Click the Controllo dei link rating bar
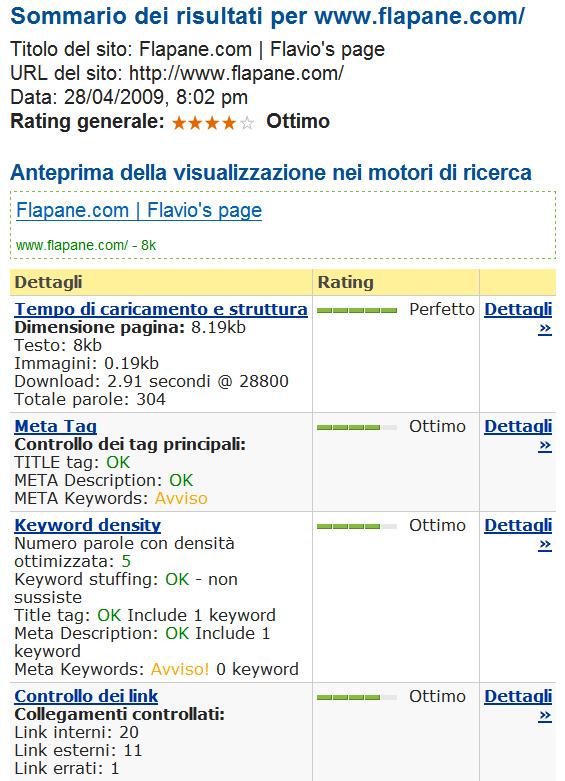This screenshot has height=781, width=565. pyautogui.click(x=357, y=697)
